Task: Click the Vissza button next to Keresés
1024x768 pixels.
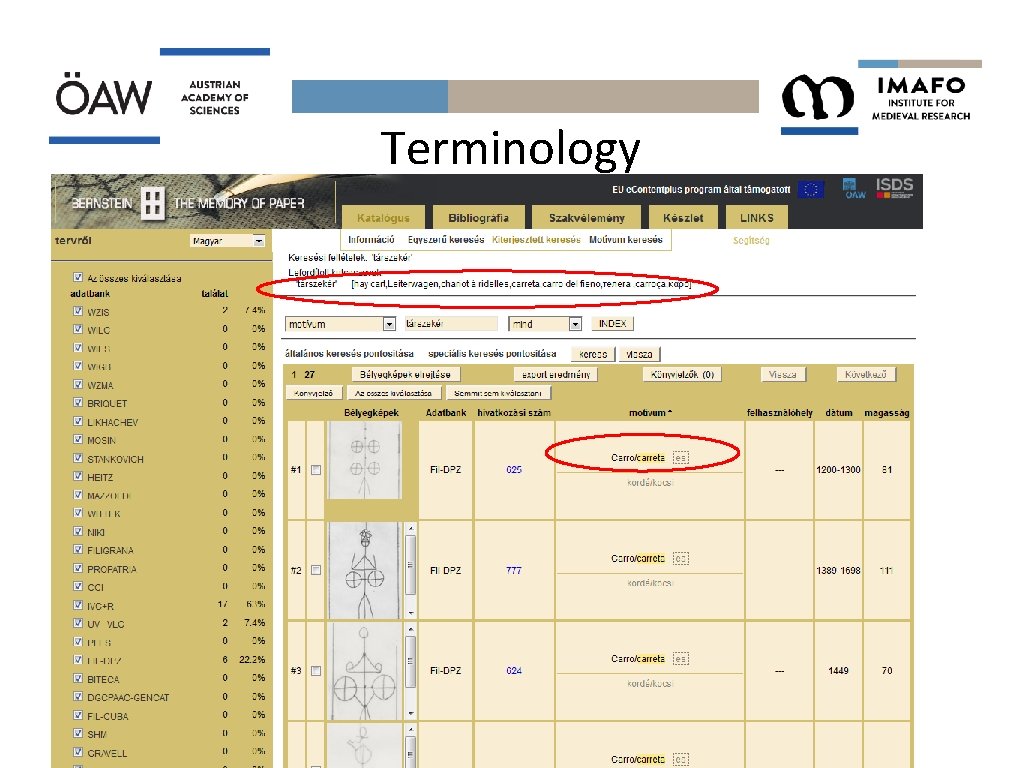Action: tap(639, 354)
